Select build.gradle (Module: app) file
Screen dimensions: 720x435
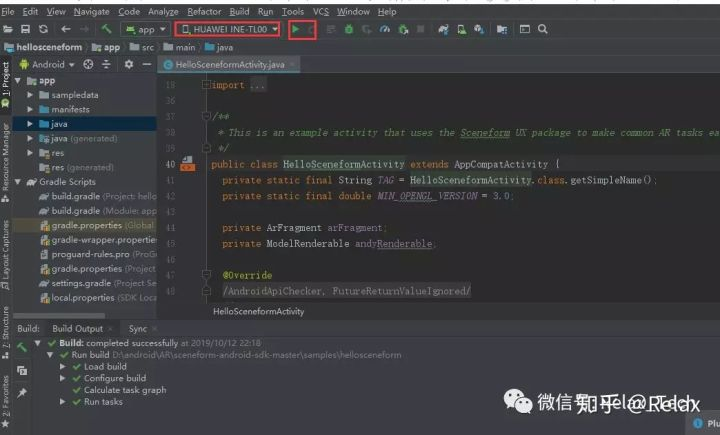pos(98,211)
